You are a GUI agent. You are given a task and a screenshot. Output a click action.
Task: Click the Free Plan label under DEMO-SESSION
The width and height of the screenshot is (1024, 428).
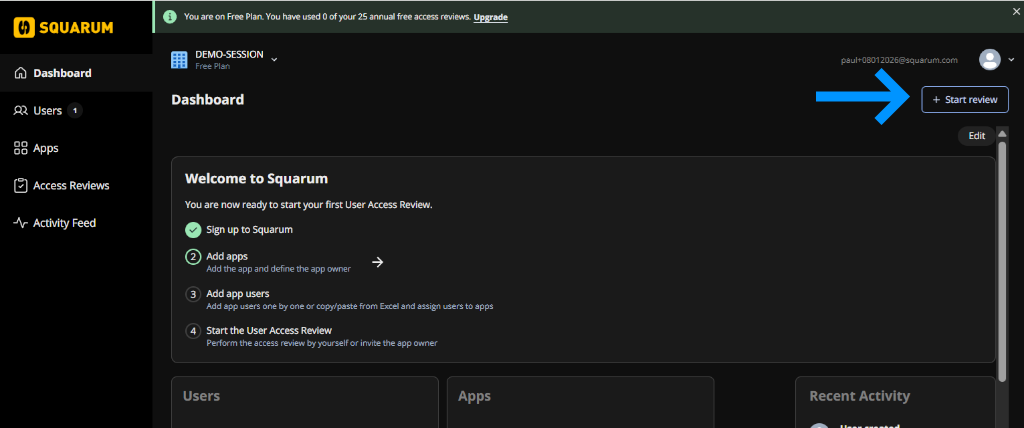[213, 66]
